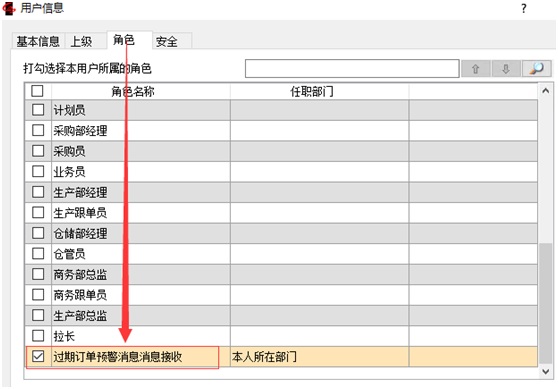Toggle the select-all header checkbox
Screen dimensions: 558x389
coord(37,91)
